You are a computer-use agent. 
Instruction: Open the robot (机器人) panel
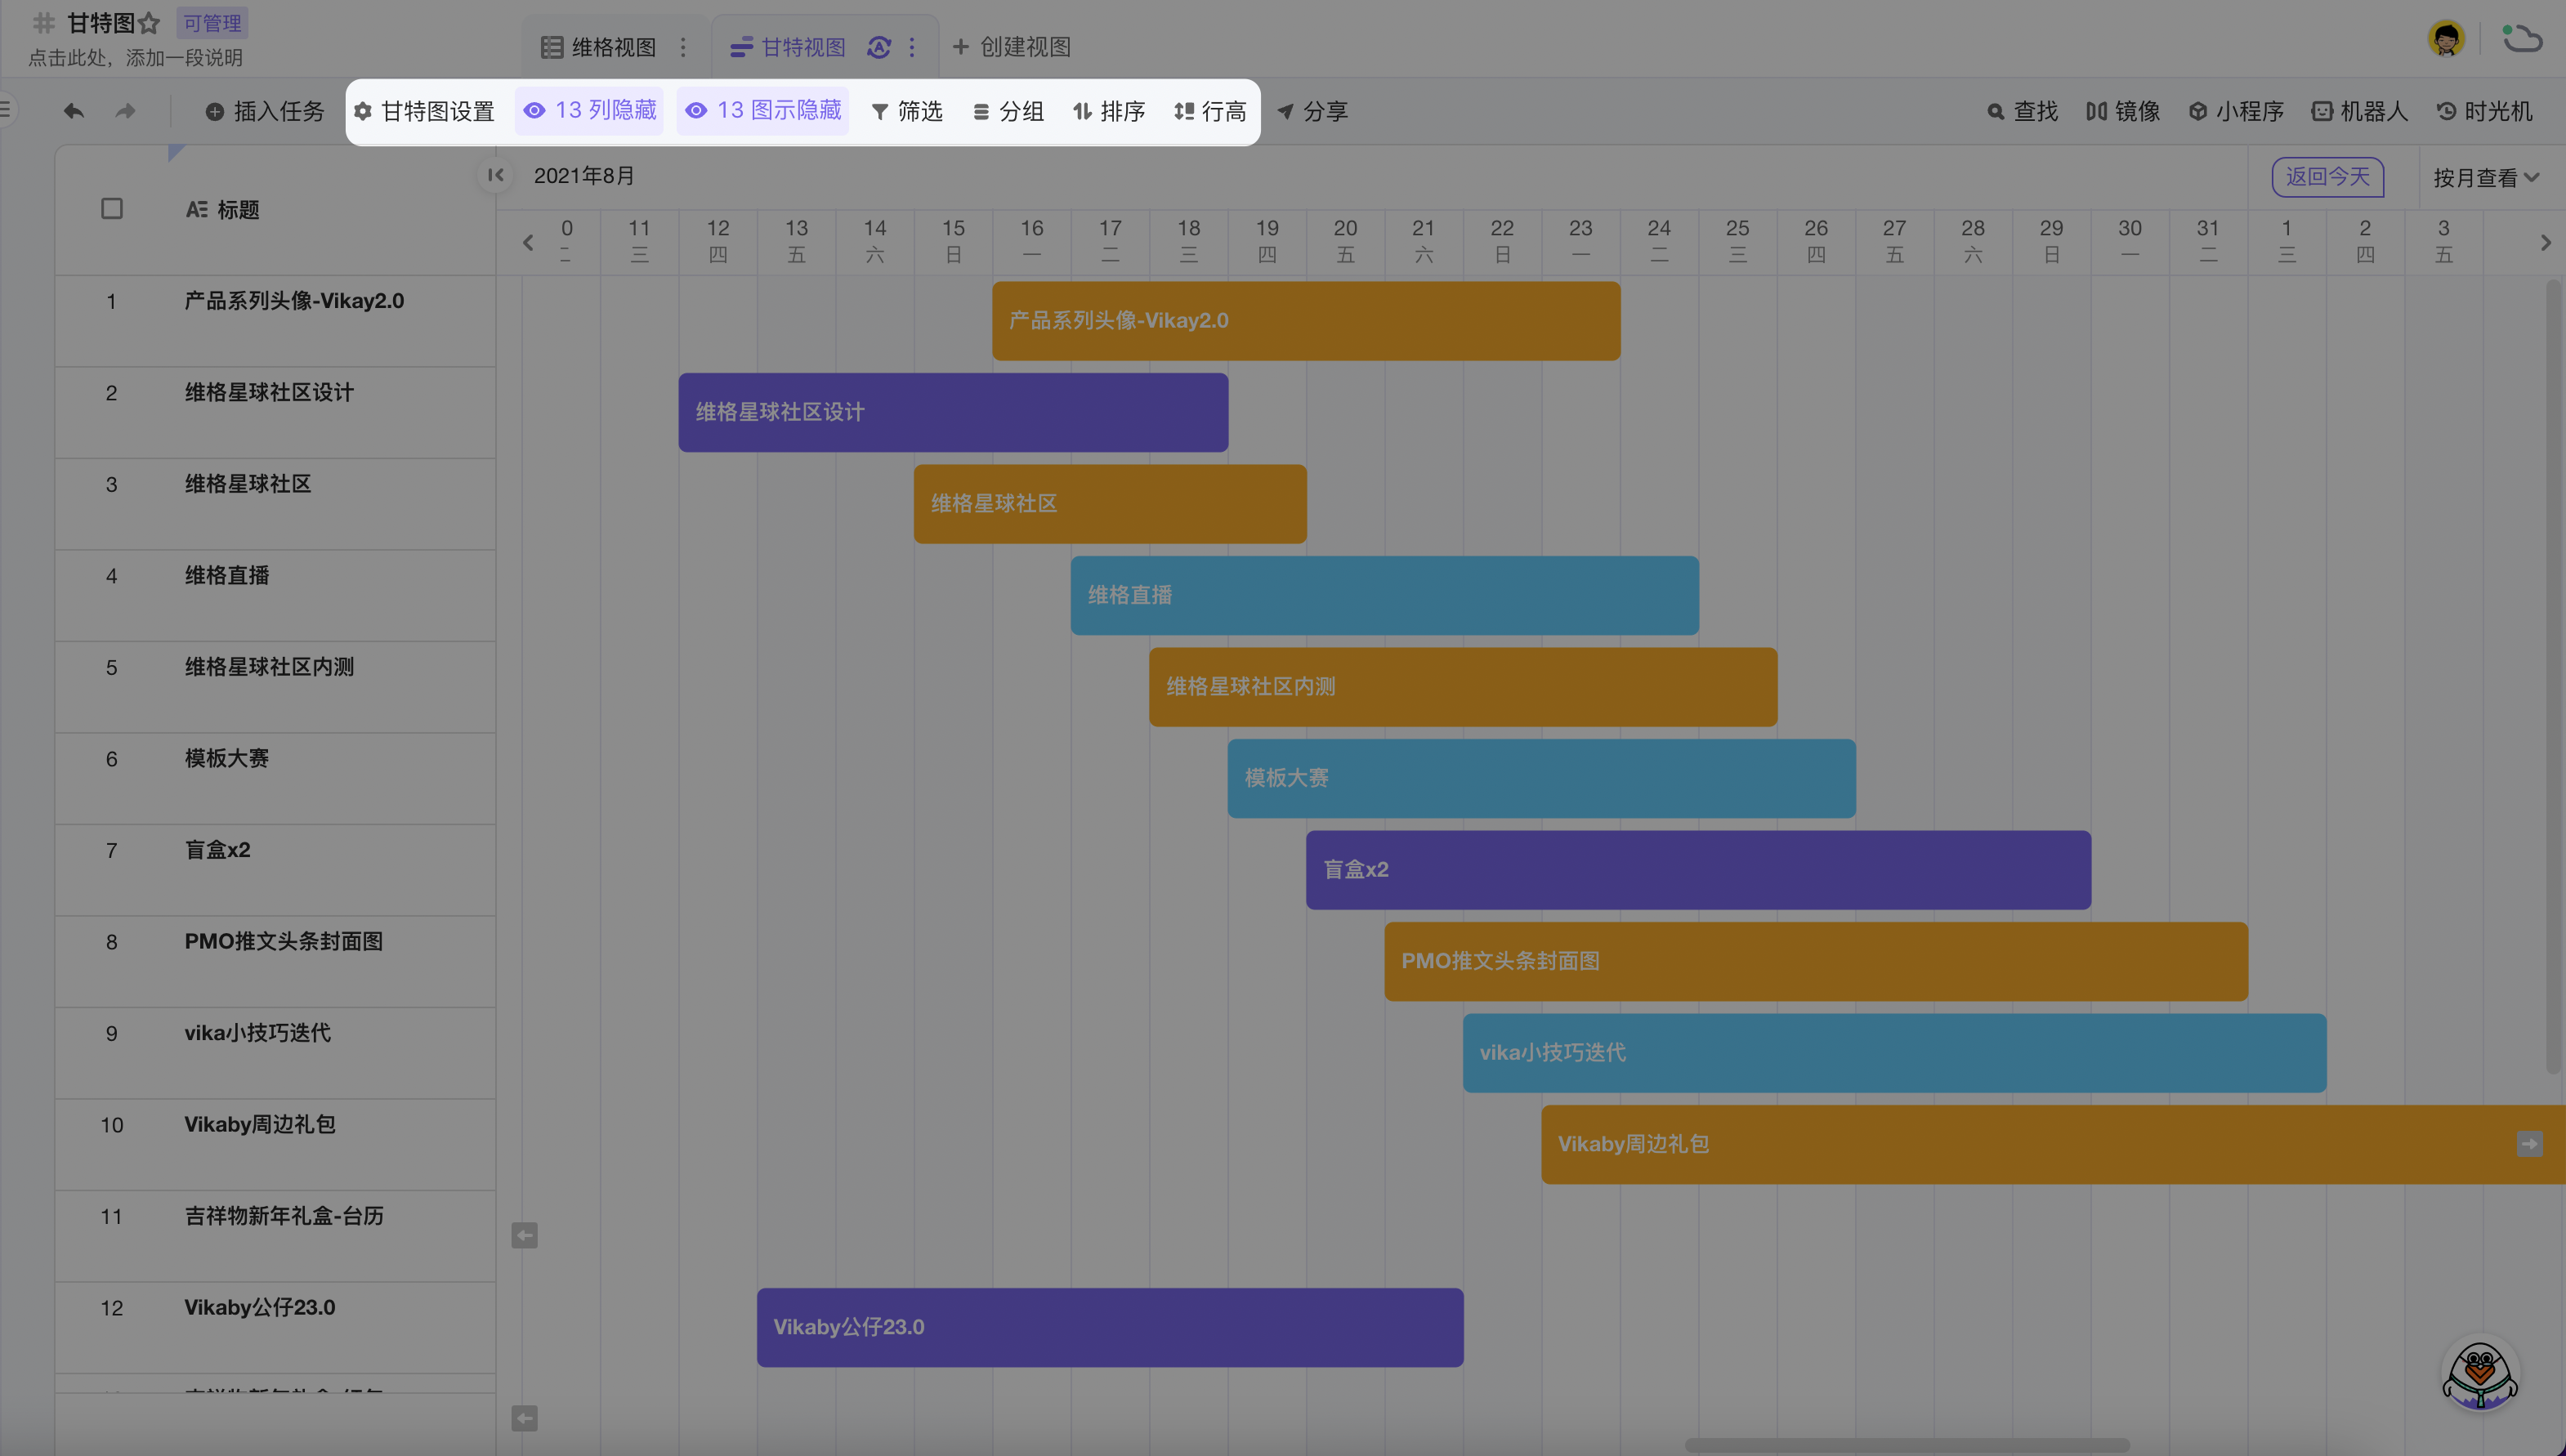2359,111
